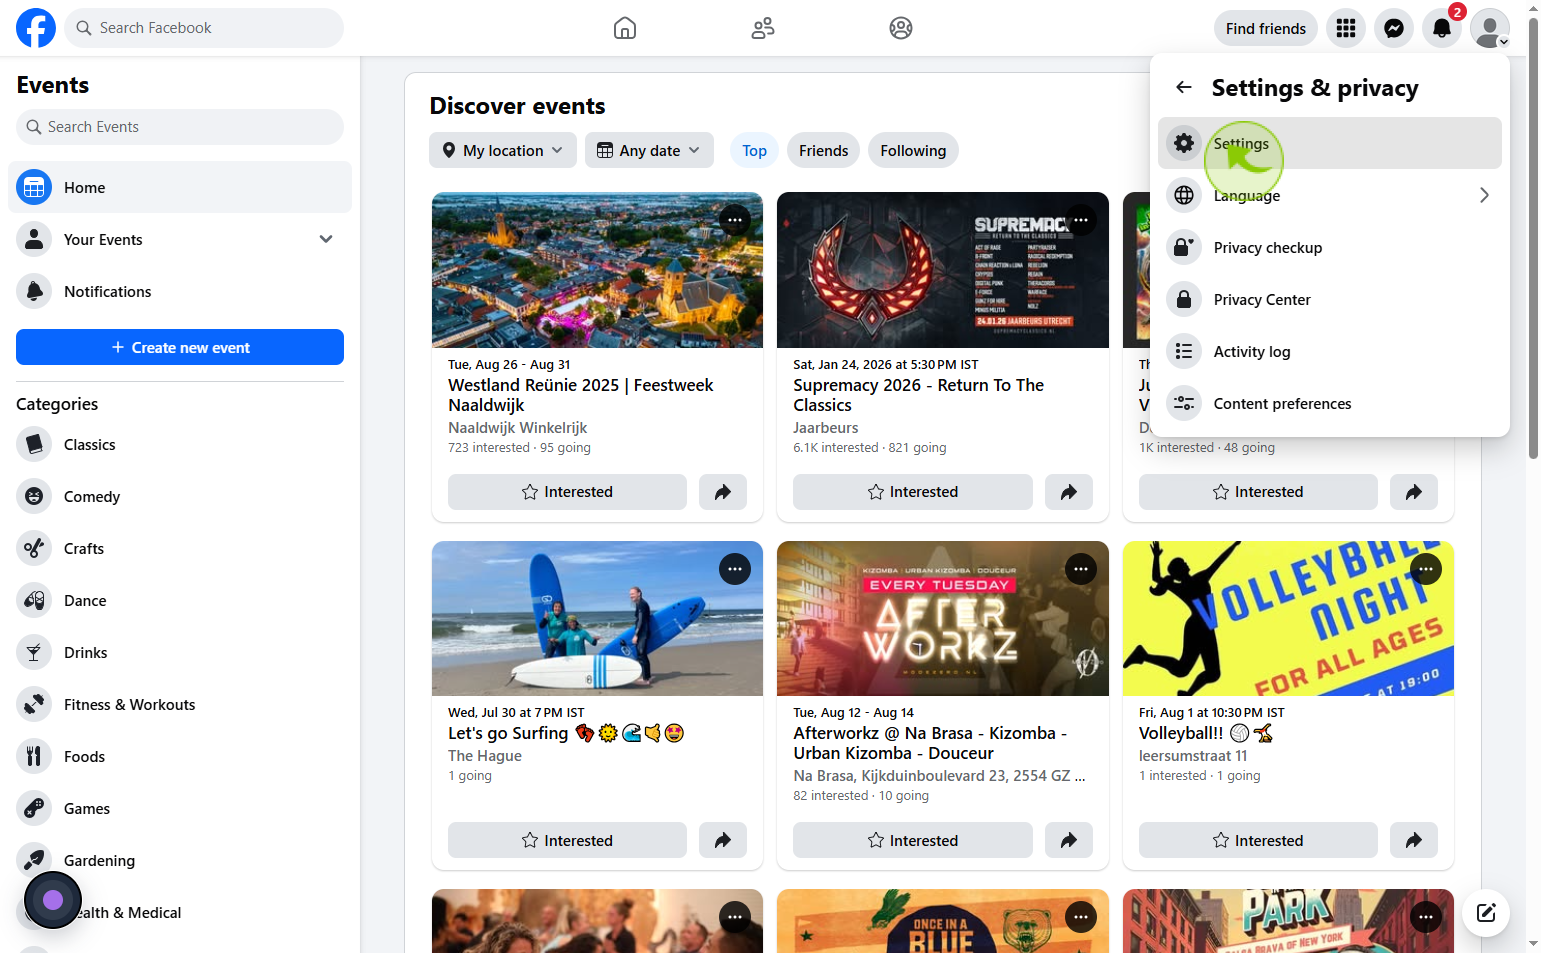Share the Westland Reünie 2025 event
The image size is (1541, 953).
pyautogui.click(x=723, y=492)
